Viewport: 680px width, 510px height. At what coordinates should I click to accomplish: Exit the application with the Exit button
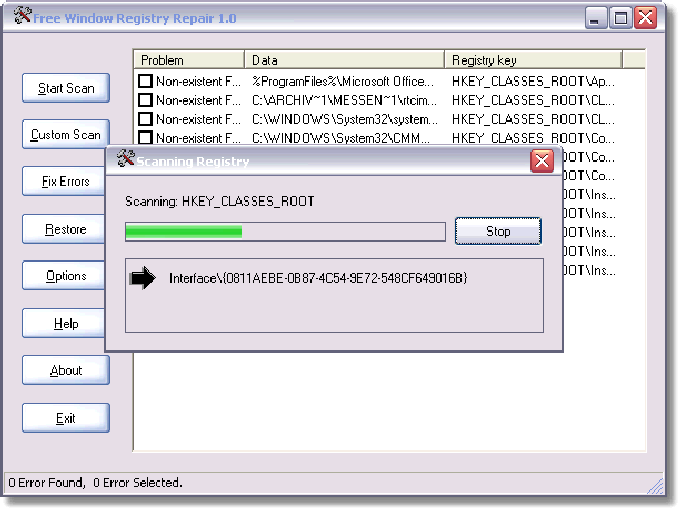[66, 418]
